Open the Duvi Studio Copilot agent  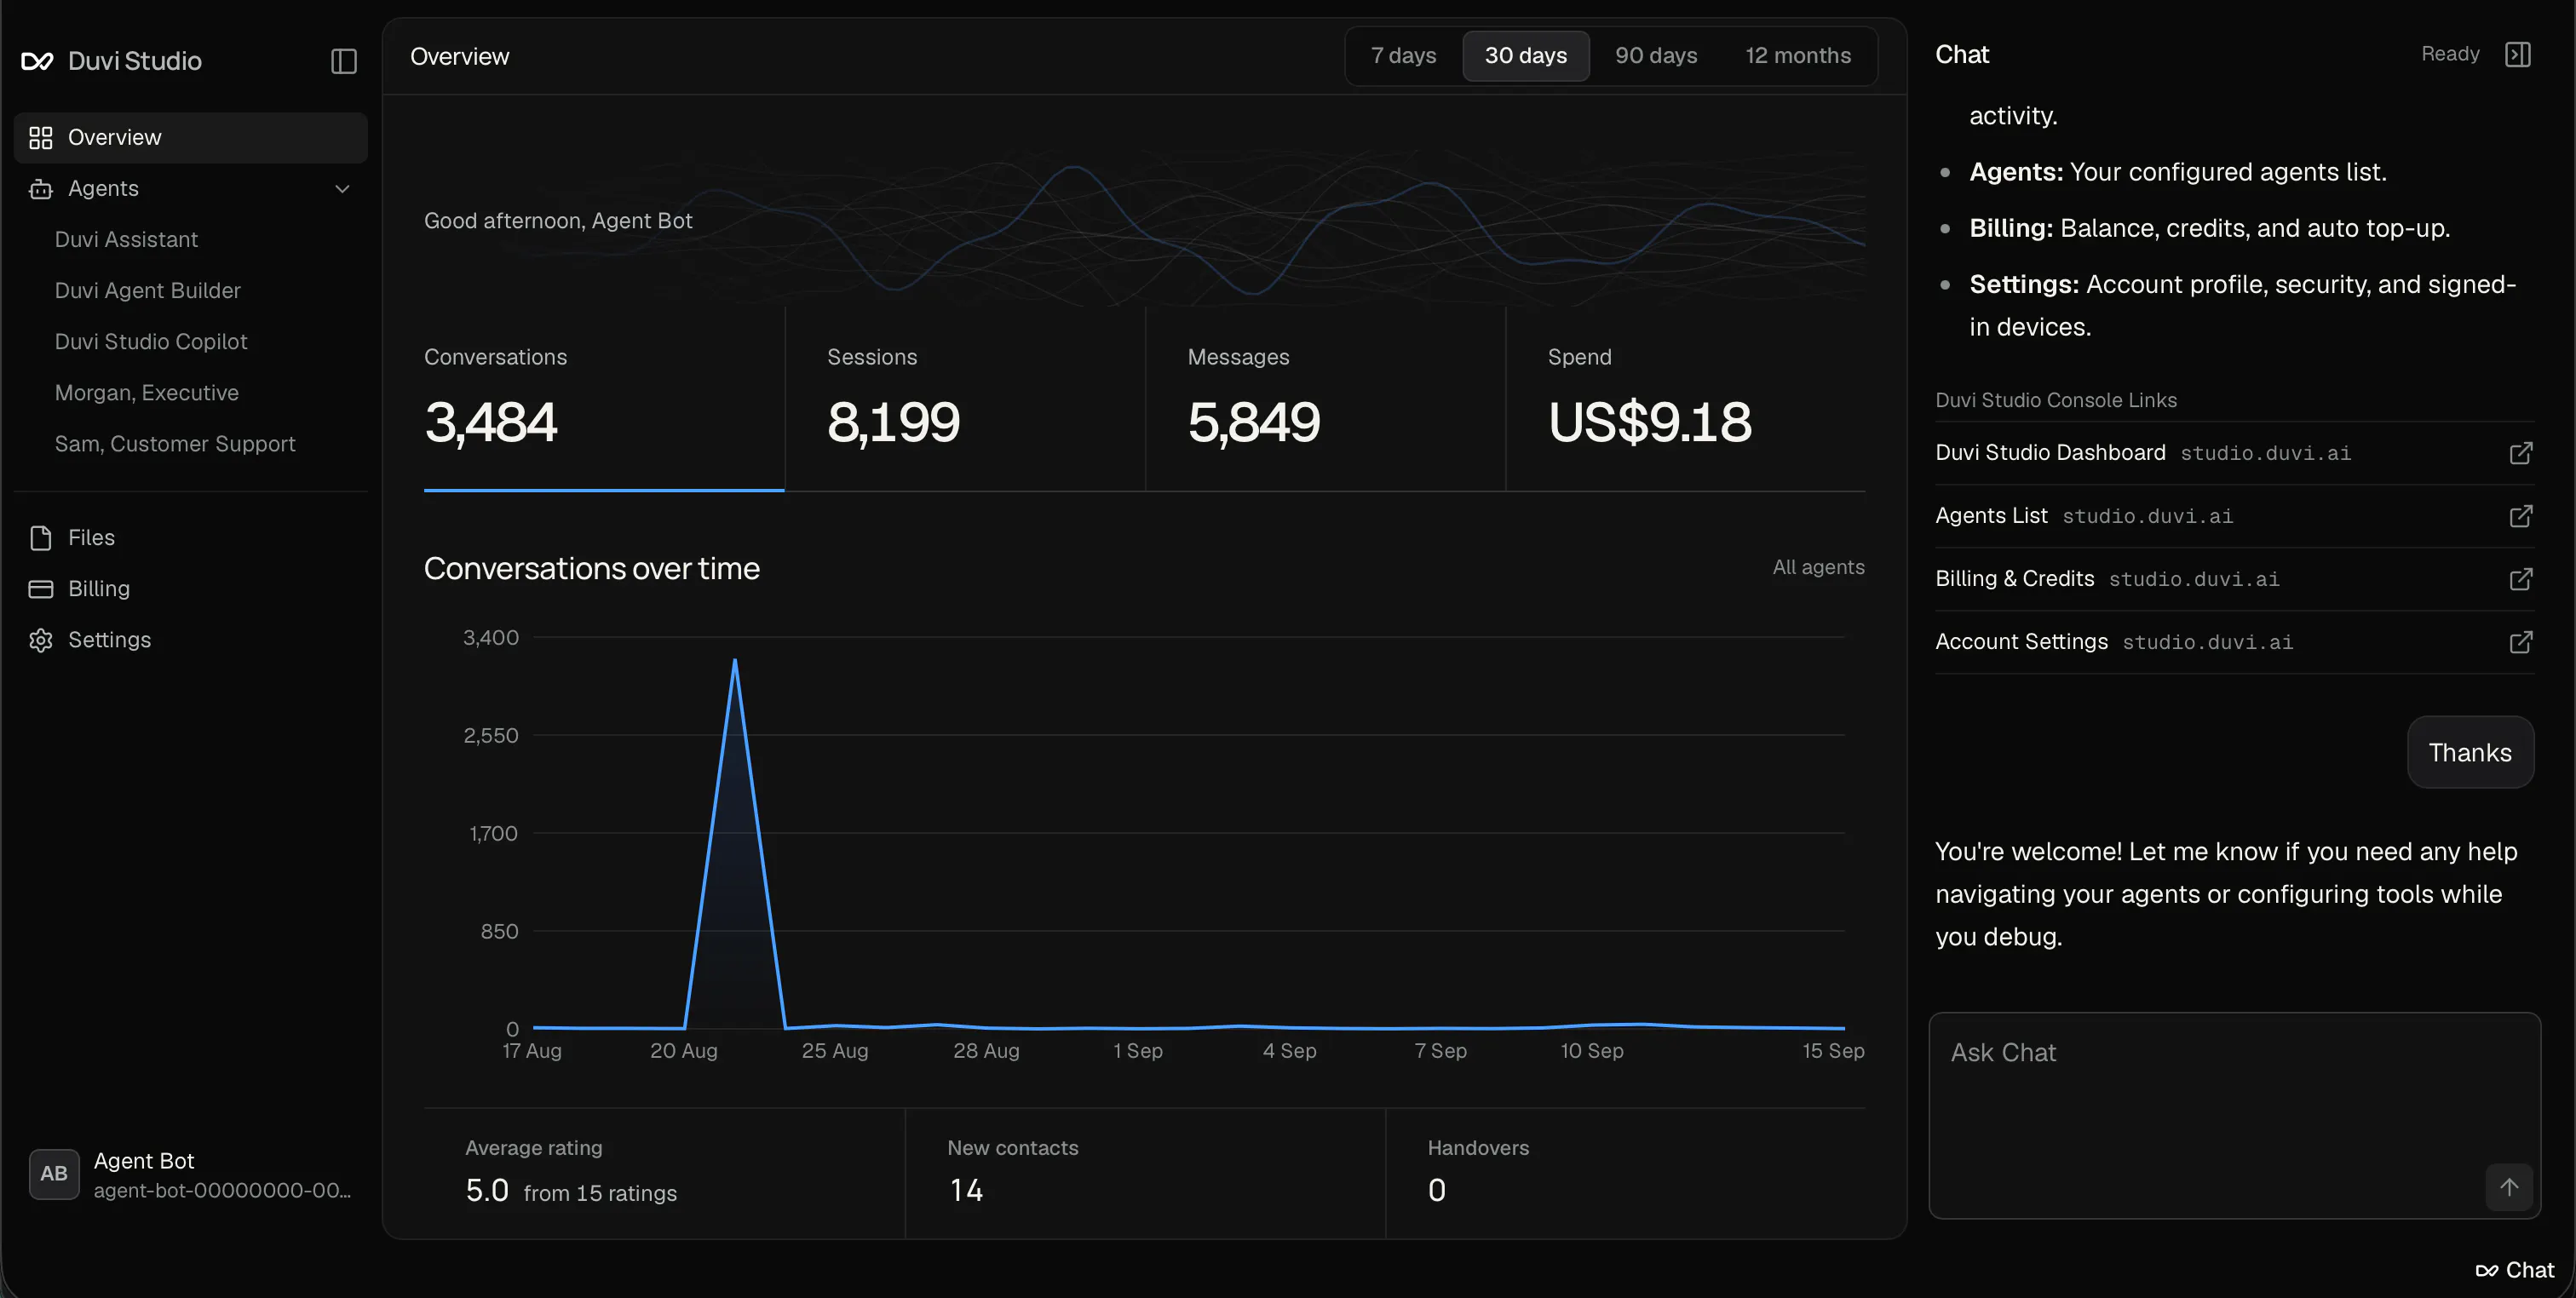151,342
